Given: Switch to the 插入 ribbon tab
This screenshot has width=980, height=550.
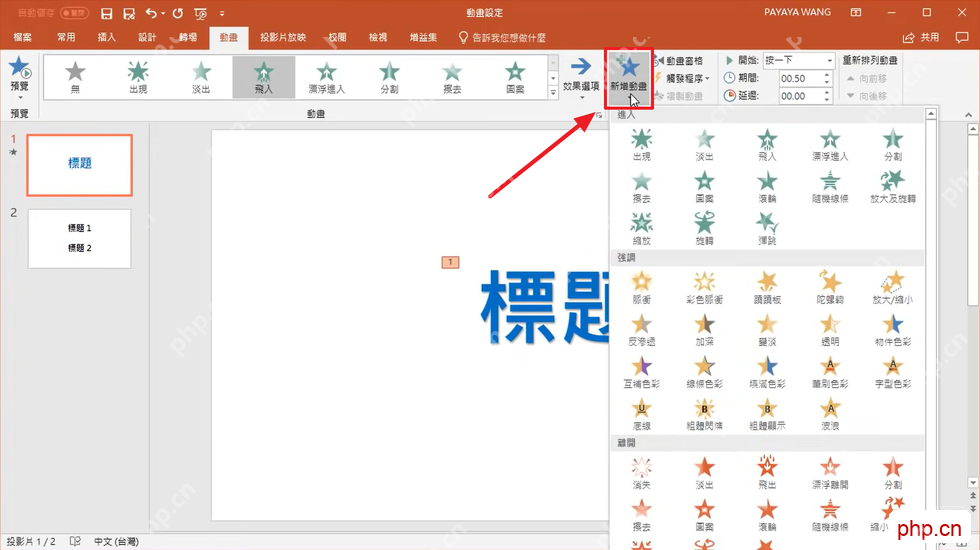Looking at the screenshot, I should coord(107,38).
